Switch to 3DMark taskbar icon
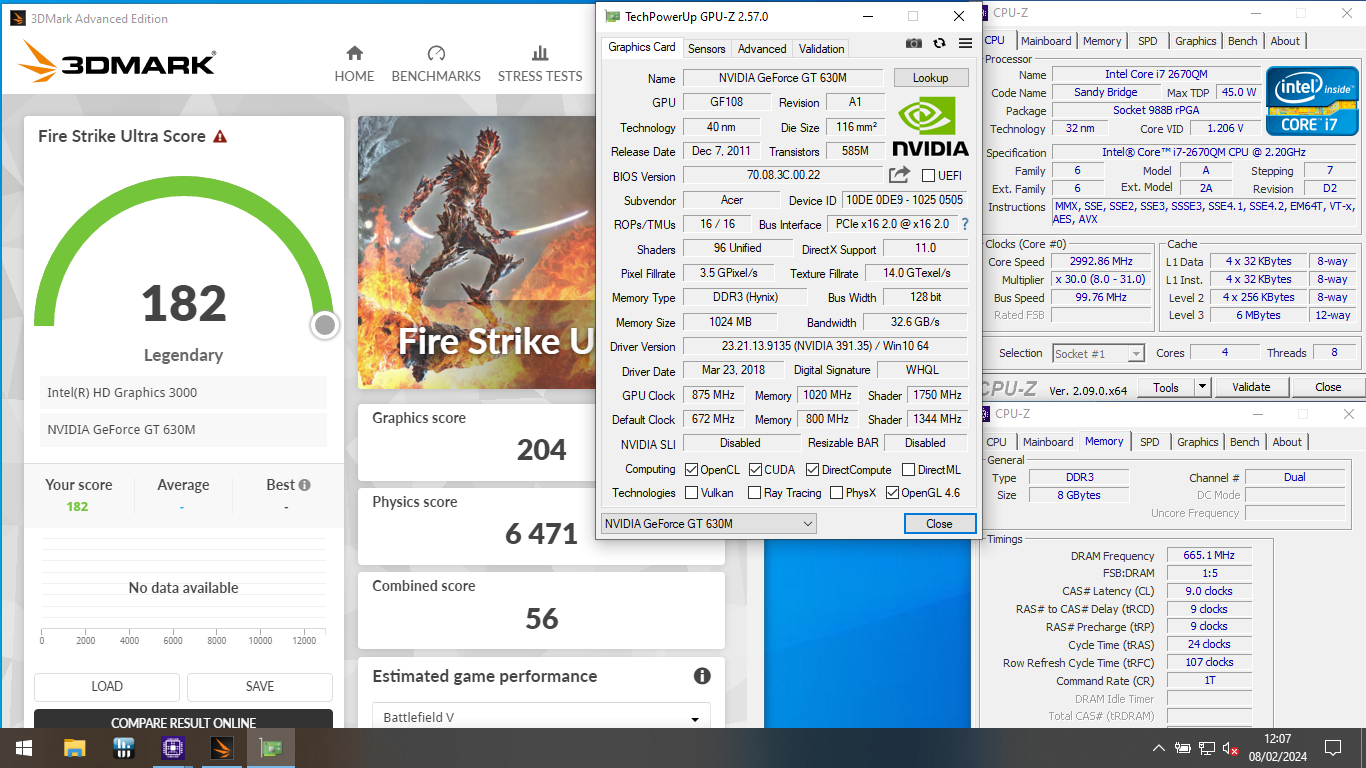Image resolution: width=1366 pixels, height=768 pixels. tap(222, 748)
